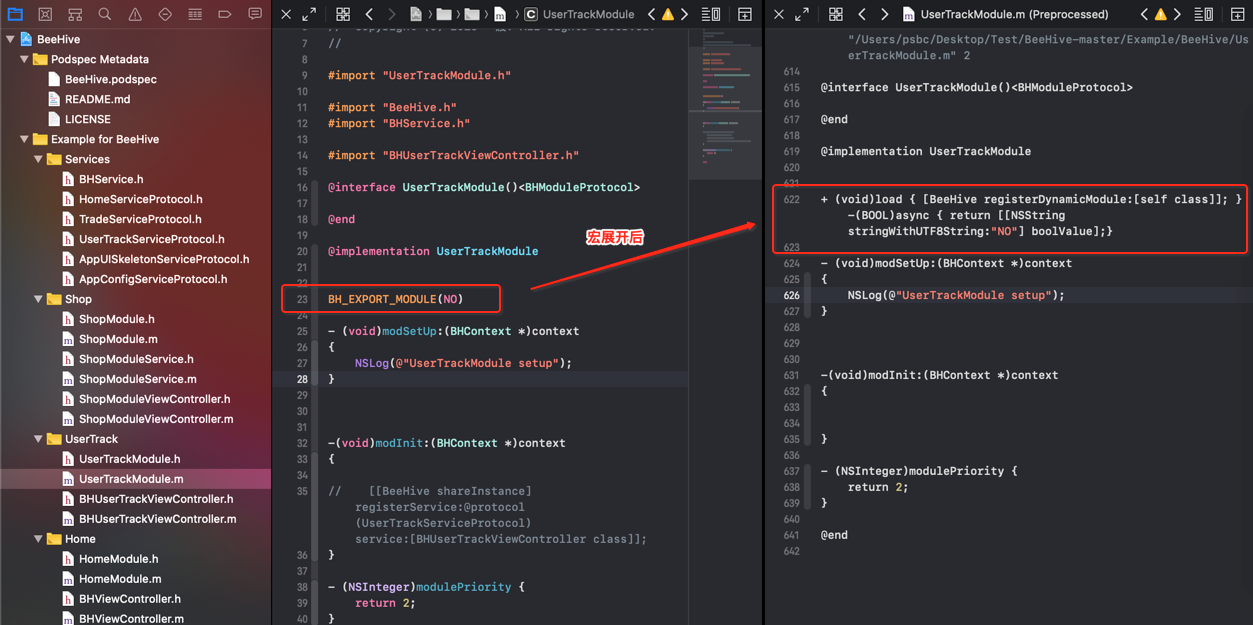Screen dimensions: 1253x625
Task: Collapse the Example for BeeHive group
Action: point(24,139)
